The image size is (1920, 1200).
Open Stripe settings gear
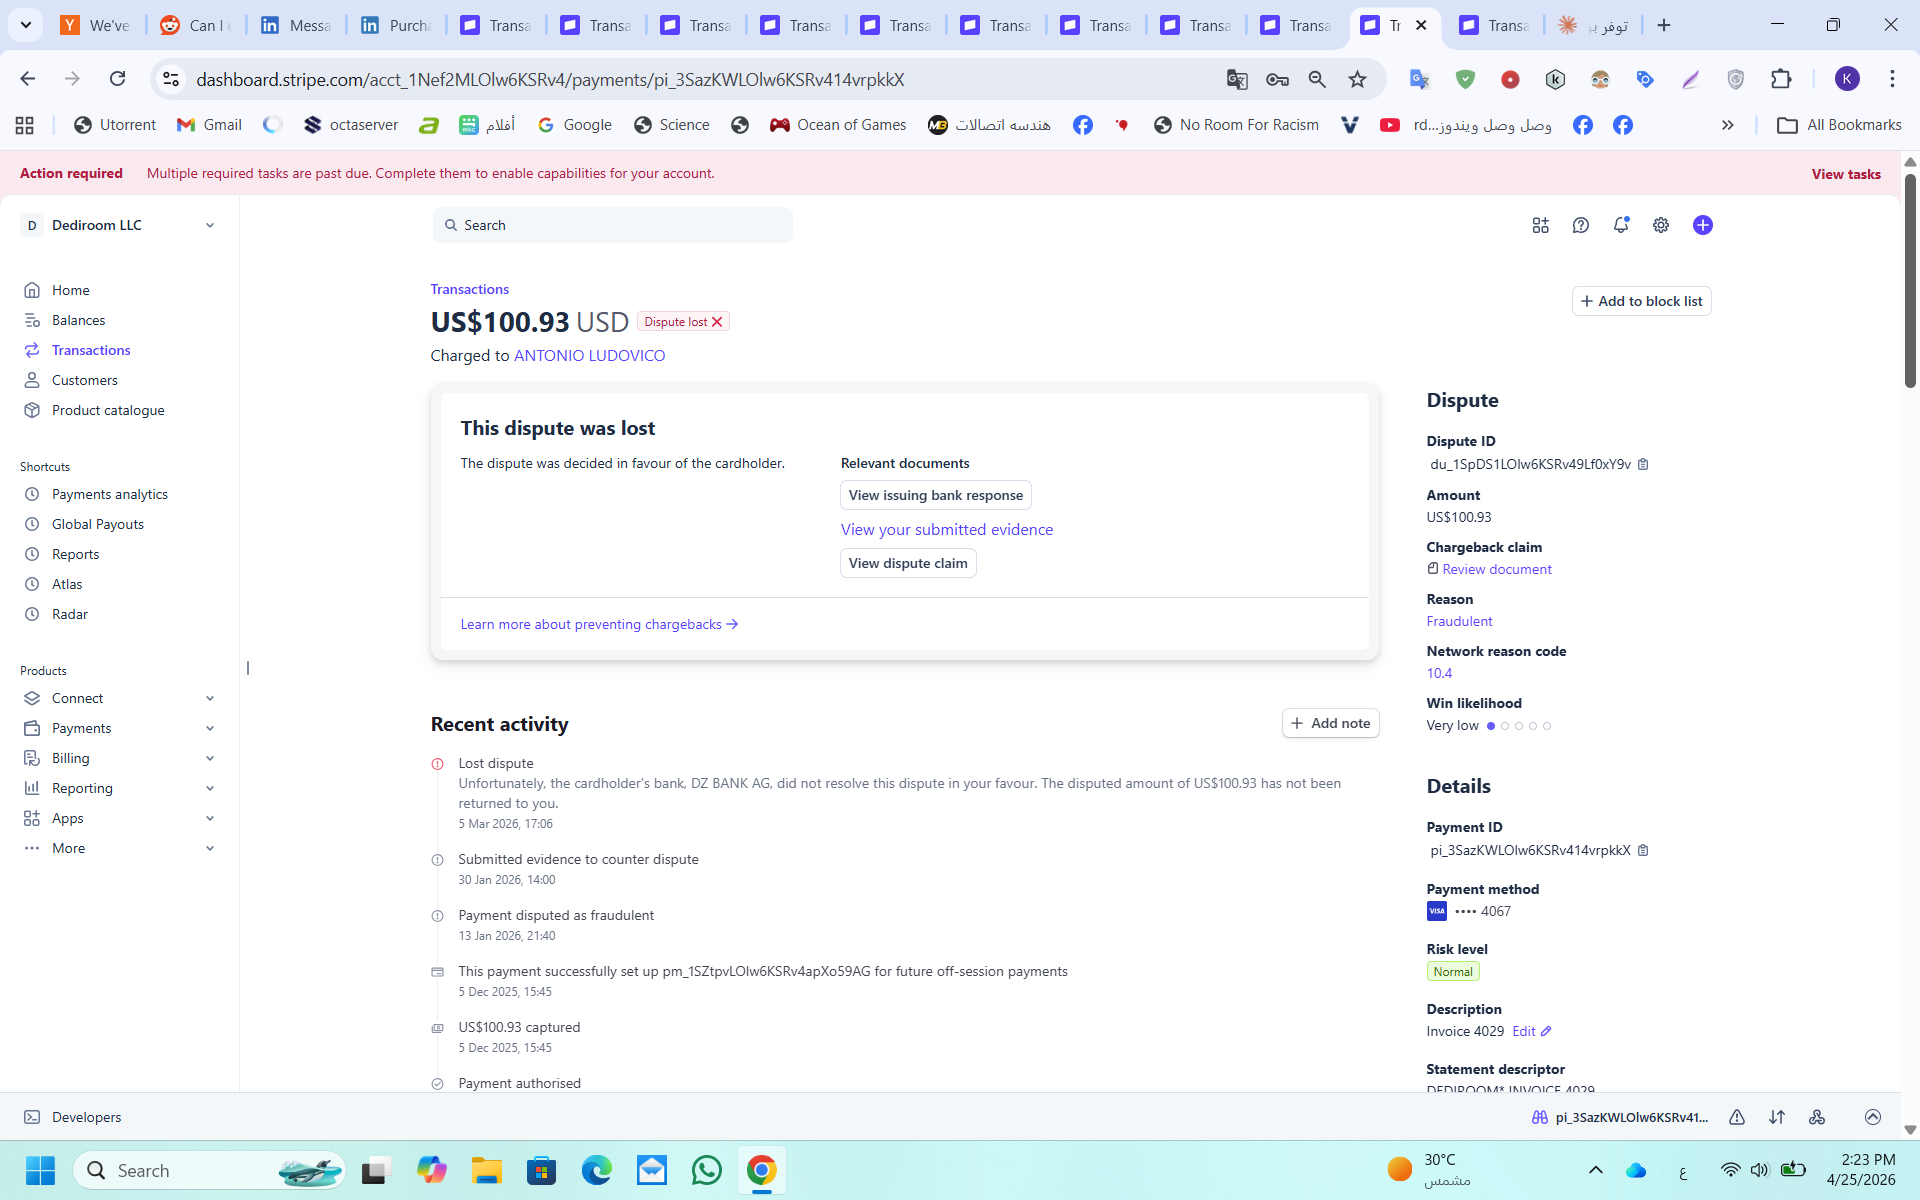tap(1661, 225)
